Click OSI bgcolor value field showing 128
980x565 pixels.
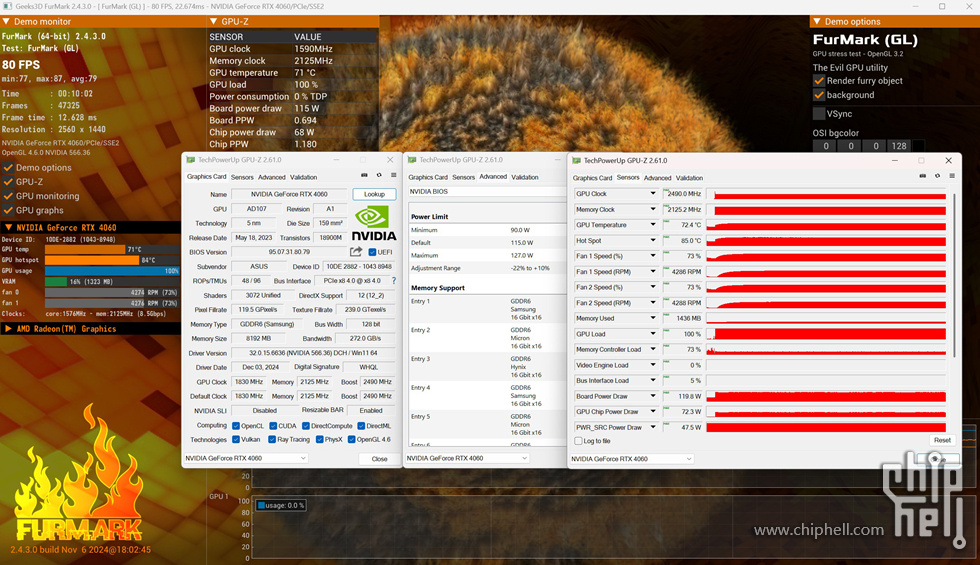pyautogui.click(x=899, y=146)
